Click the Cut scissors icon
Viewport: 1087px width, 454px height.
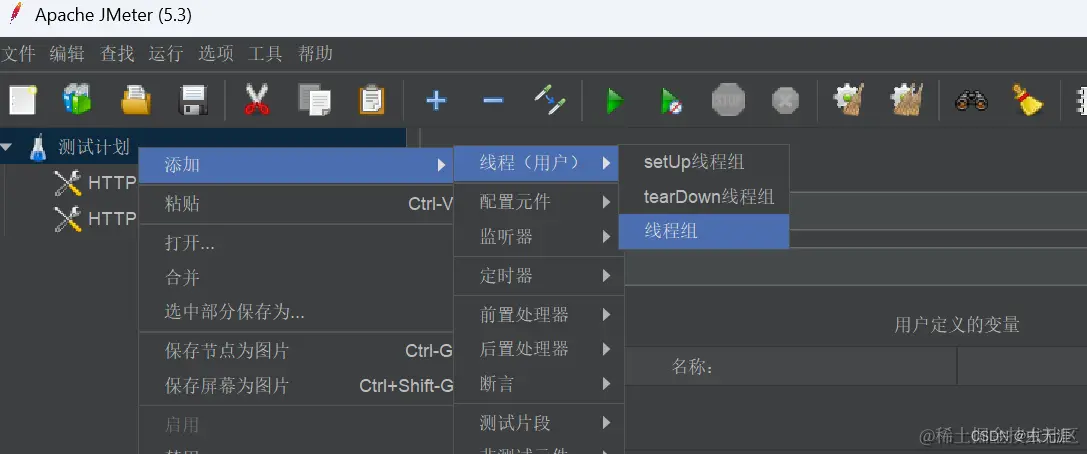click(x=256, y=101)
